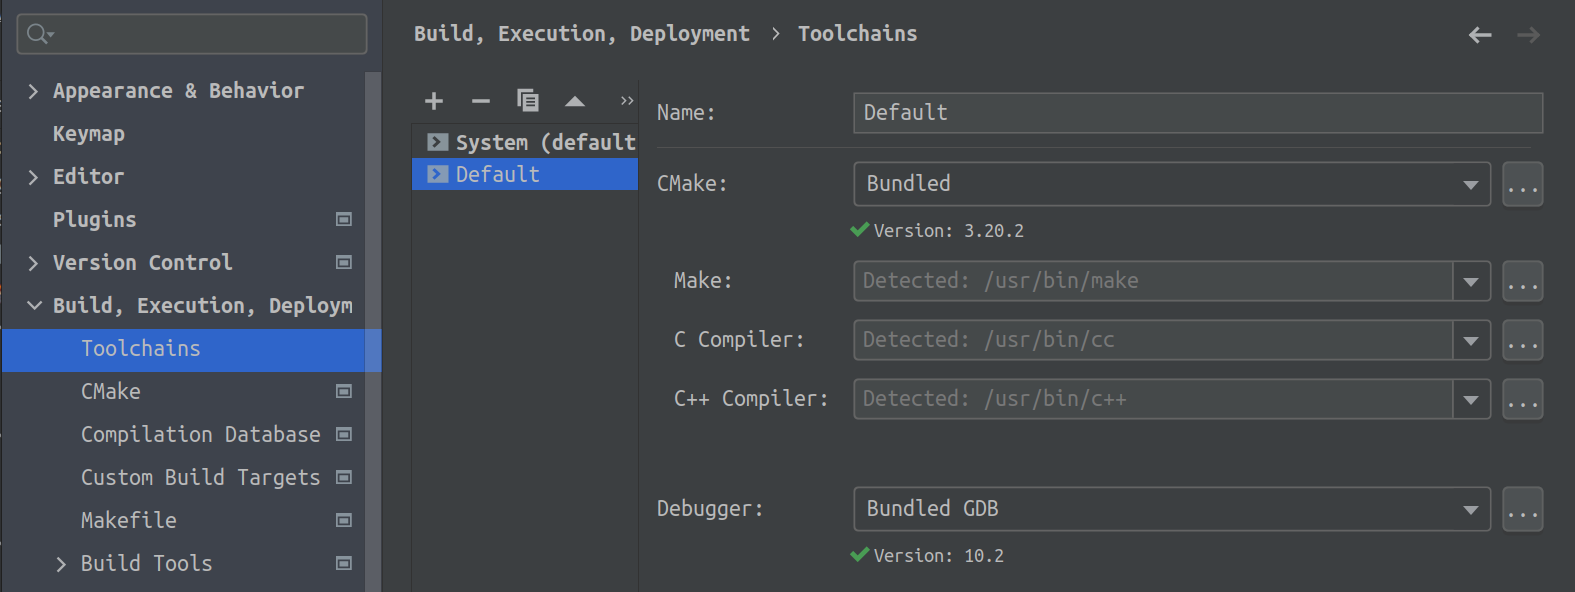Remove the selected toolchain using minus icon

click(x=480, y=100)
